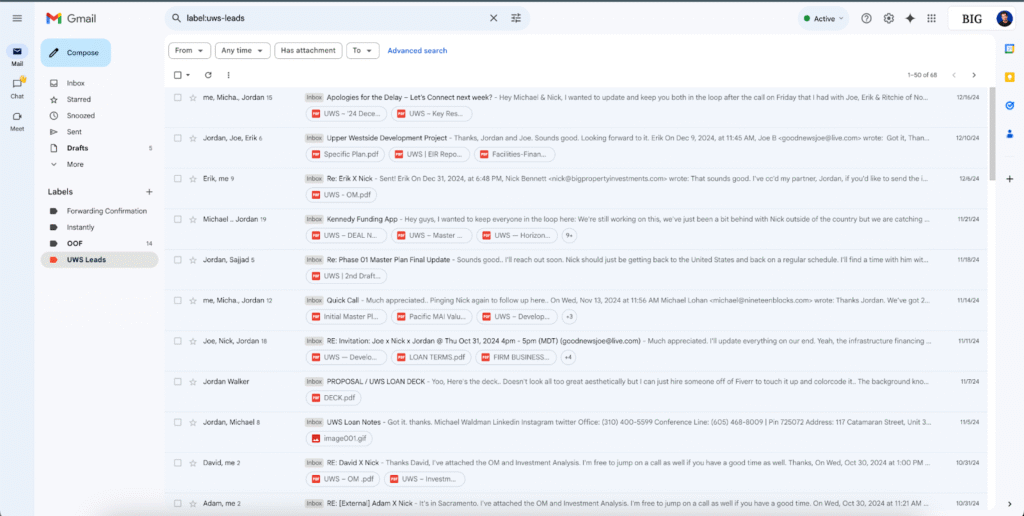
Task: Select the Kennedy Funding App email checkbox
Action: coord(178,219)
